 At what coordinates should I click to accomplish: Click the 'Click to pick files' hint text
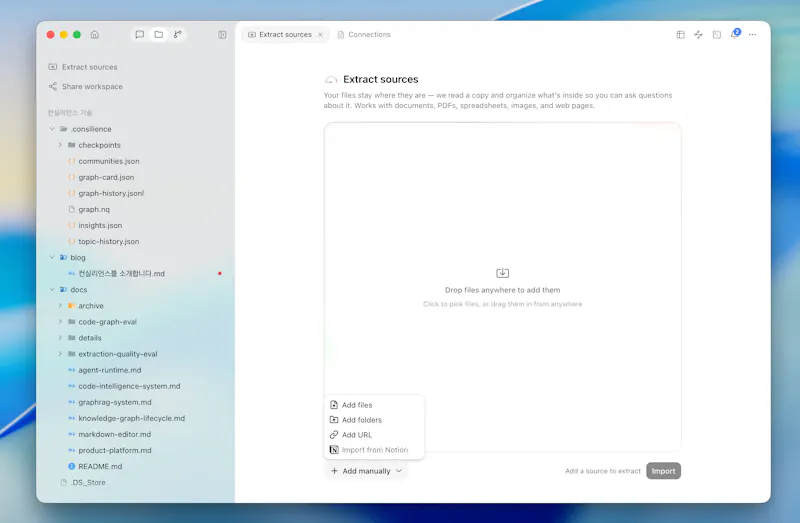pyautogui.click(x=503, y=304)
